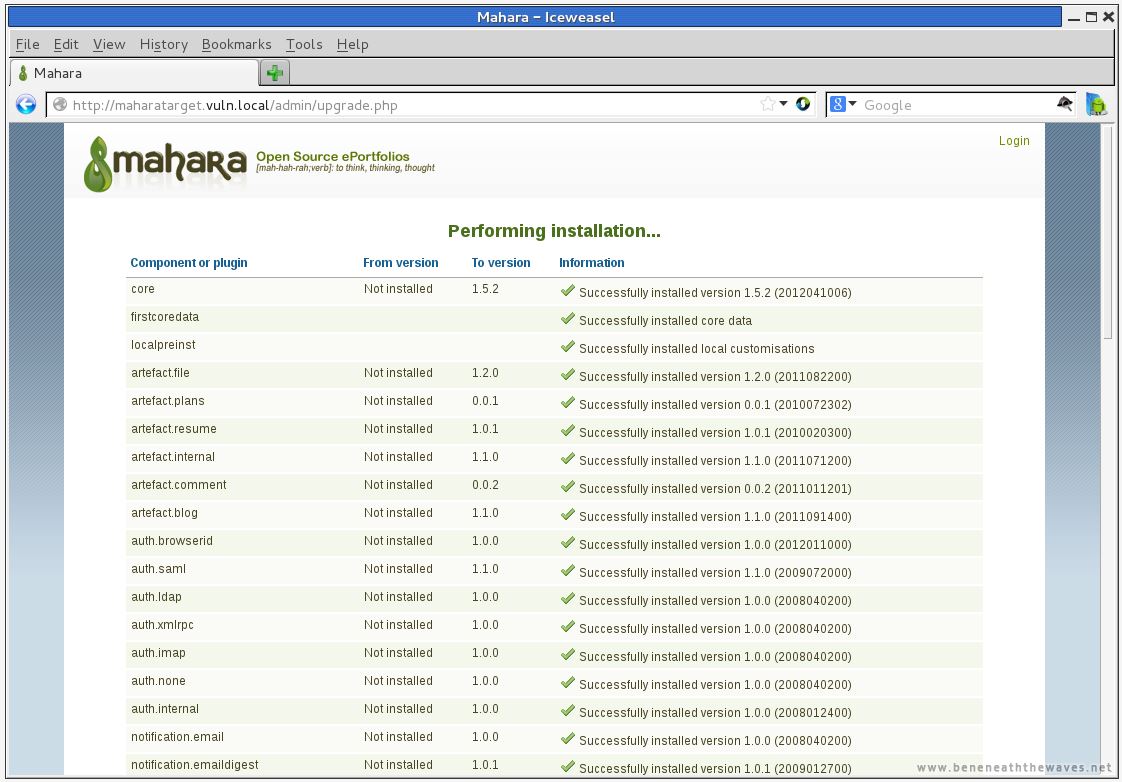
Task: Click the 'artefact.blog' component name
Action: tap(165, 512)
